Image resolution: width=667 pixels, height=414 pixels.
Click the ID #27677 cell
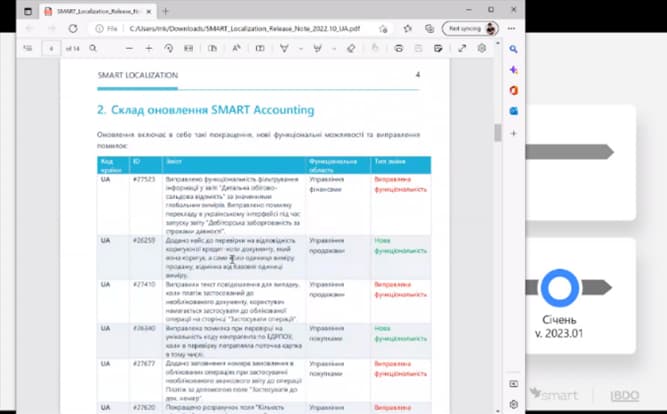pos(144,364)
